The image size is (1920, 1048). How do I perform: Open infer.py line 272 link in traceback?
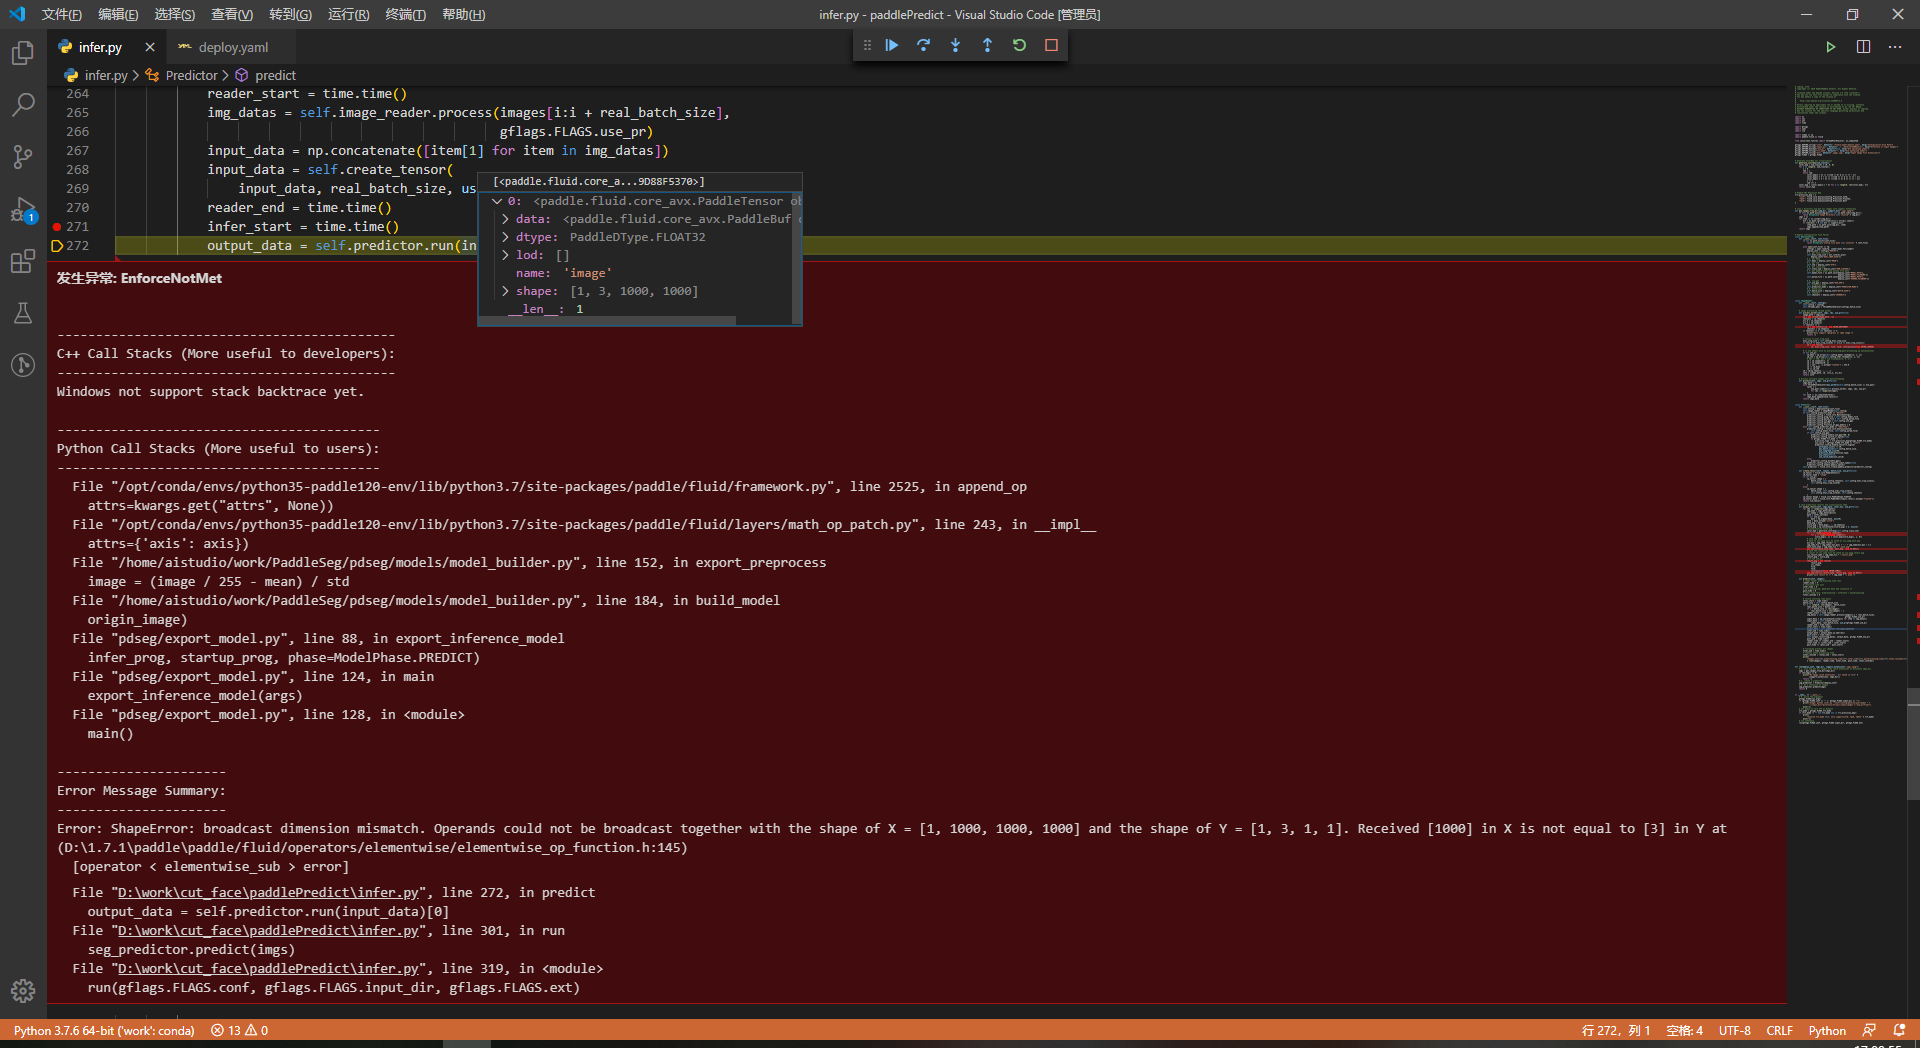point(268,892)
